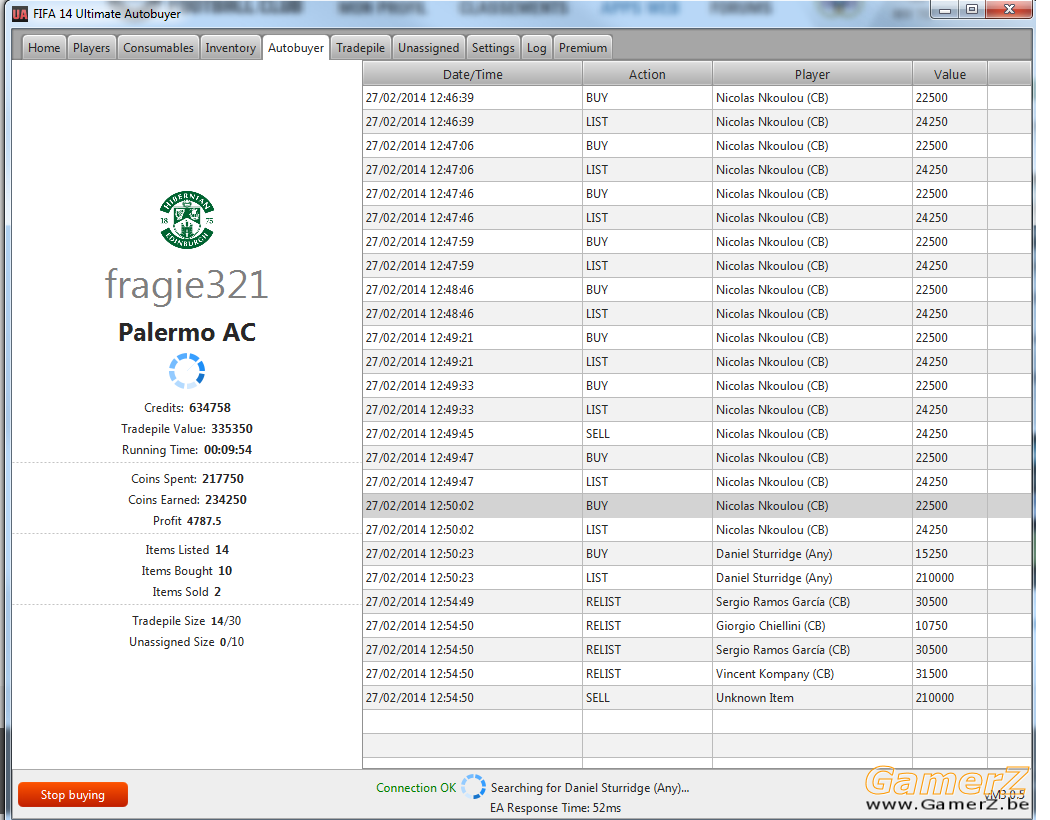
Task: Click the Coins Earned value 234250
Action: tap(226, 499)
